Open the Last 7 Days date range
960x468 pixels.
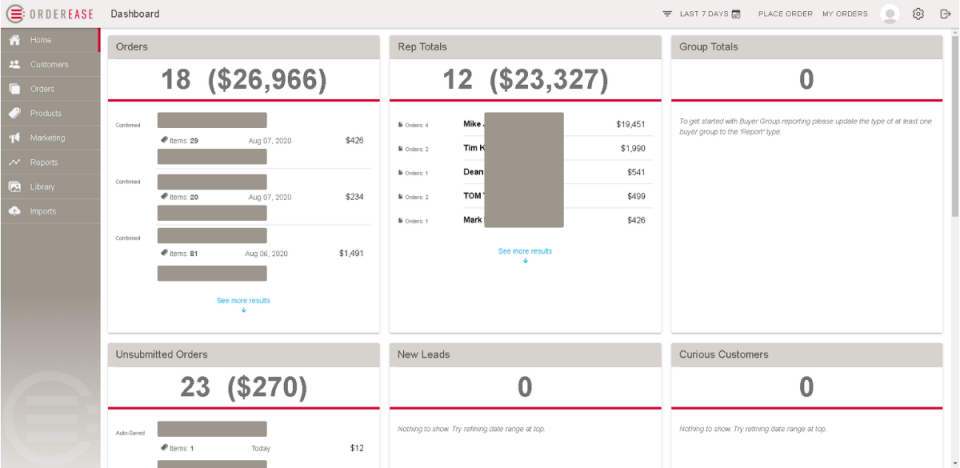coord(702,14)
